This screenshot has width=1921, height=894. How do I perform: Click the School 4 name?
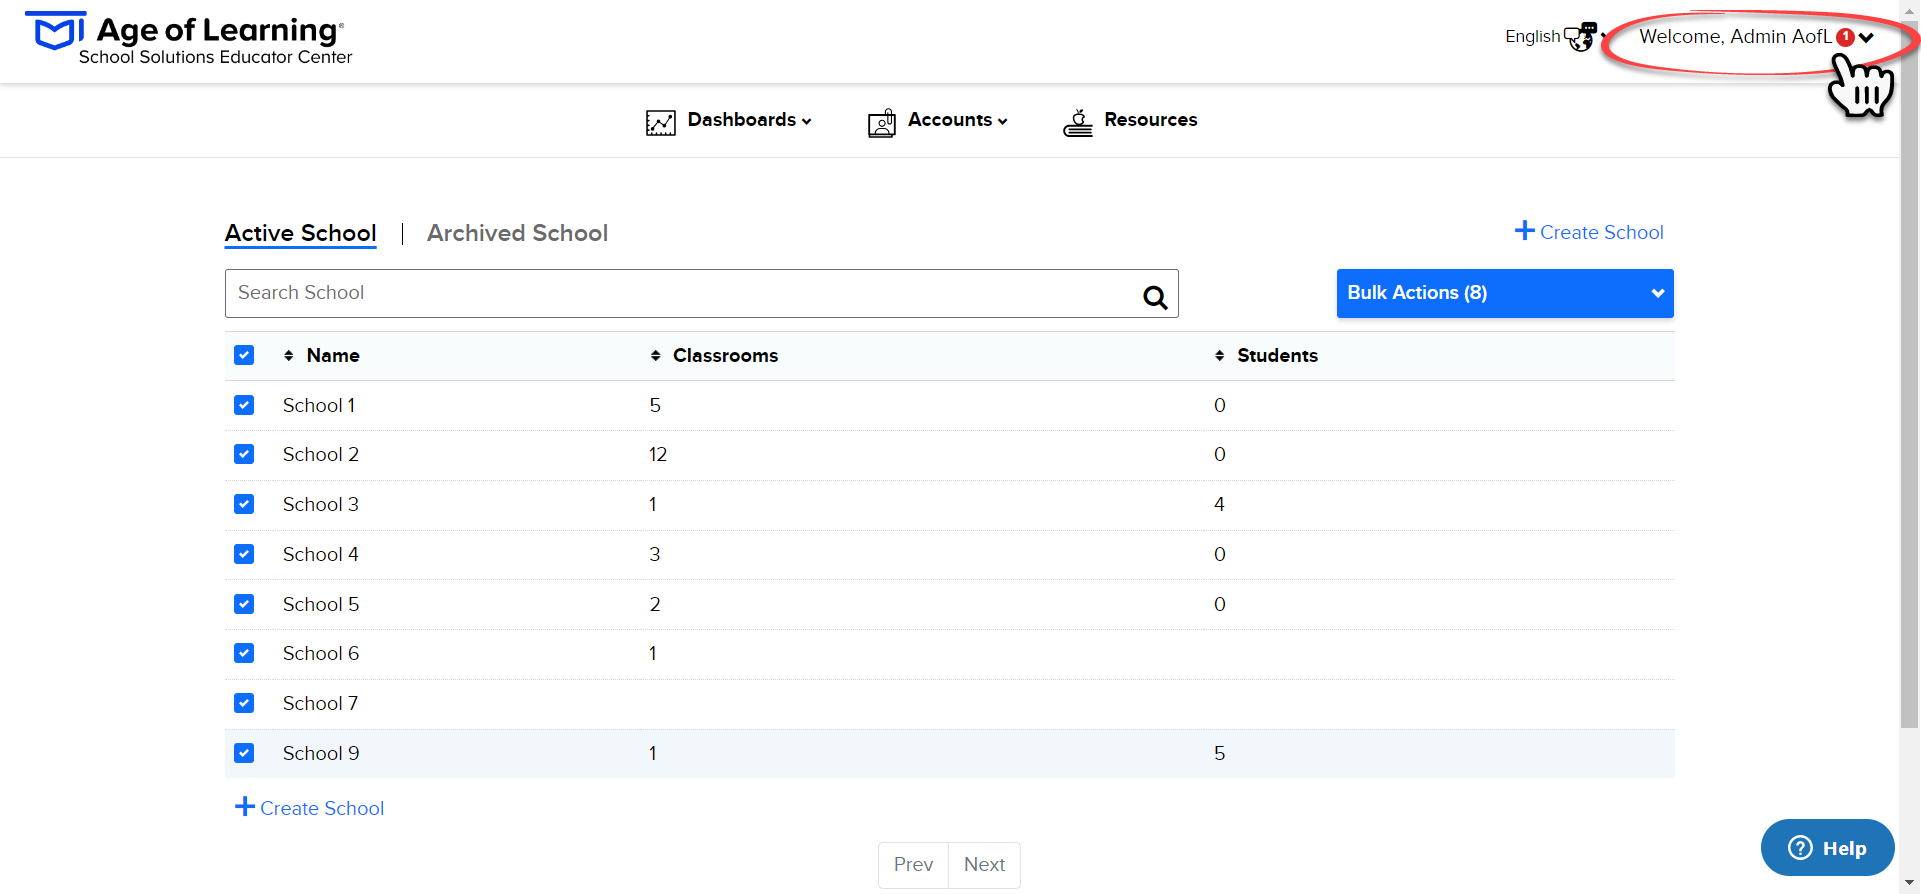321,554
